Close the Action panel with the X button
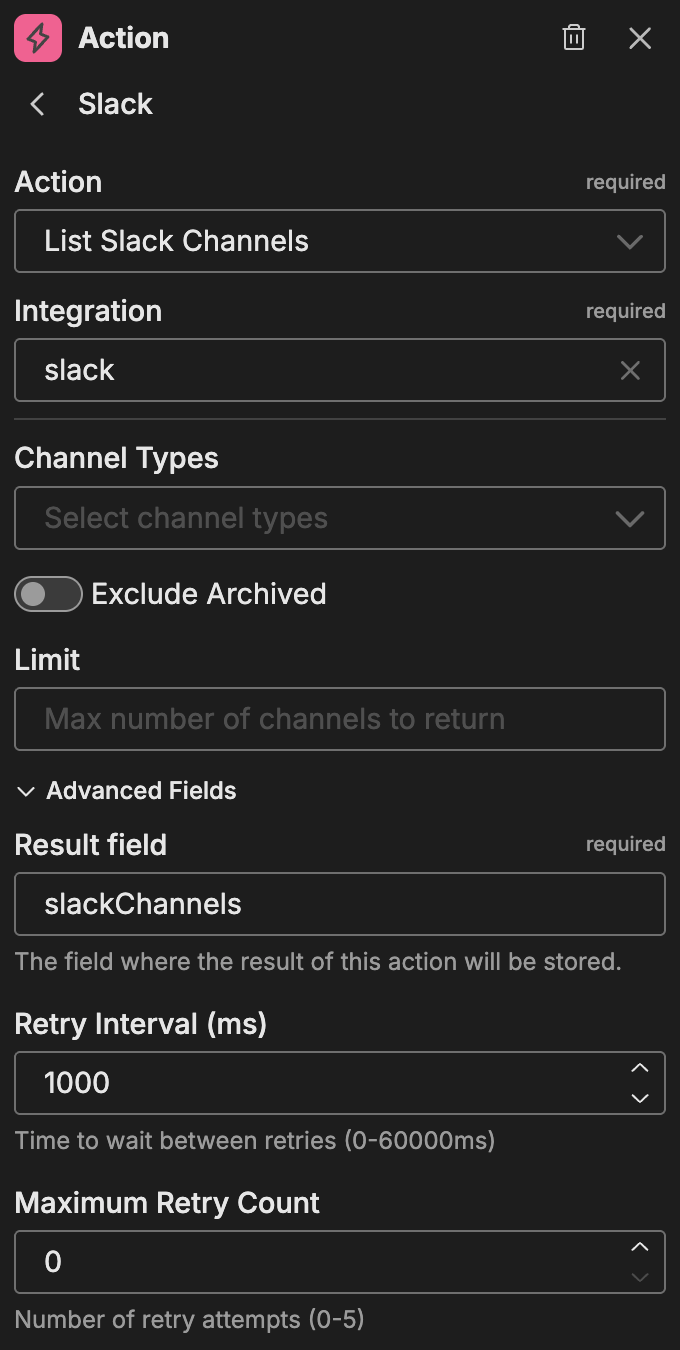Screen dimensions: 680x1350 point(640,38)
